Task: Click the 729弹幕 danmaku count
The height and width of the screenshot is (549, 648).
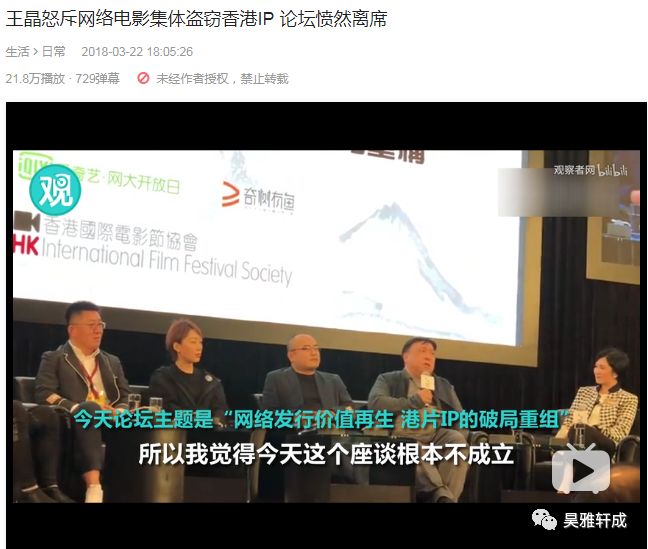Action: 98,78
